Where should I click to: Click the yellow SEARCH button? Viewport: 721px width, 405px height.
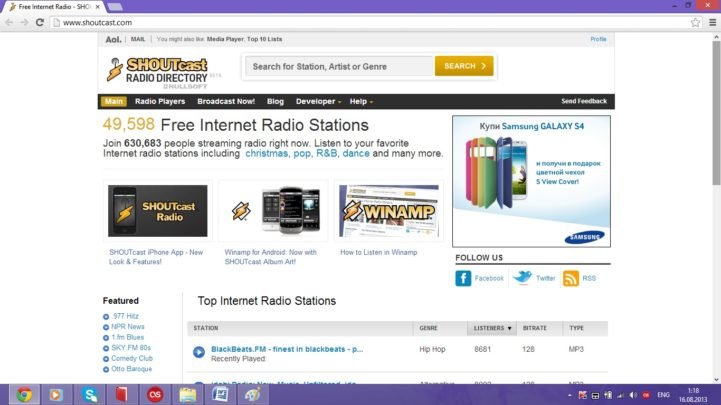[x=464, y=66]
